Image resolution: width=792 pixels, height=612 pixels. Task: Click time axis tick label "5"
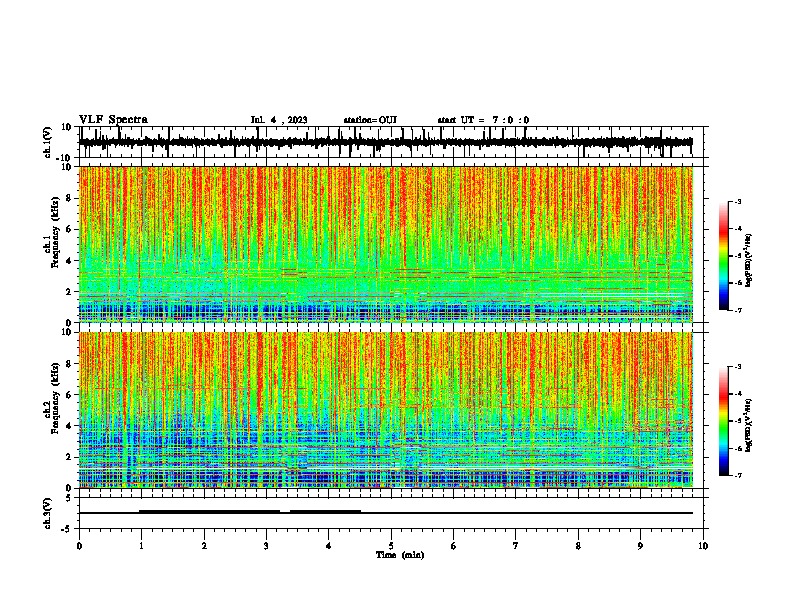coord(391,546)
